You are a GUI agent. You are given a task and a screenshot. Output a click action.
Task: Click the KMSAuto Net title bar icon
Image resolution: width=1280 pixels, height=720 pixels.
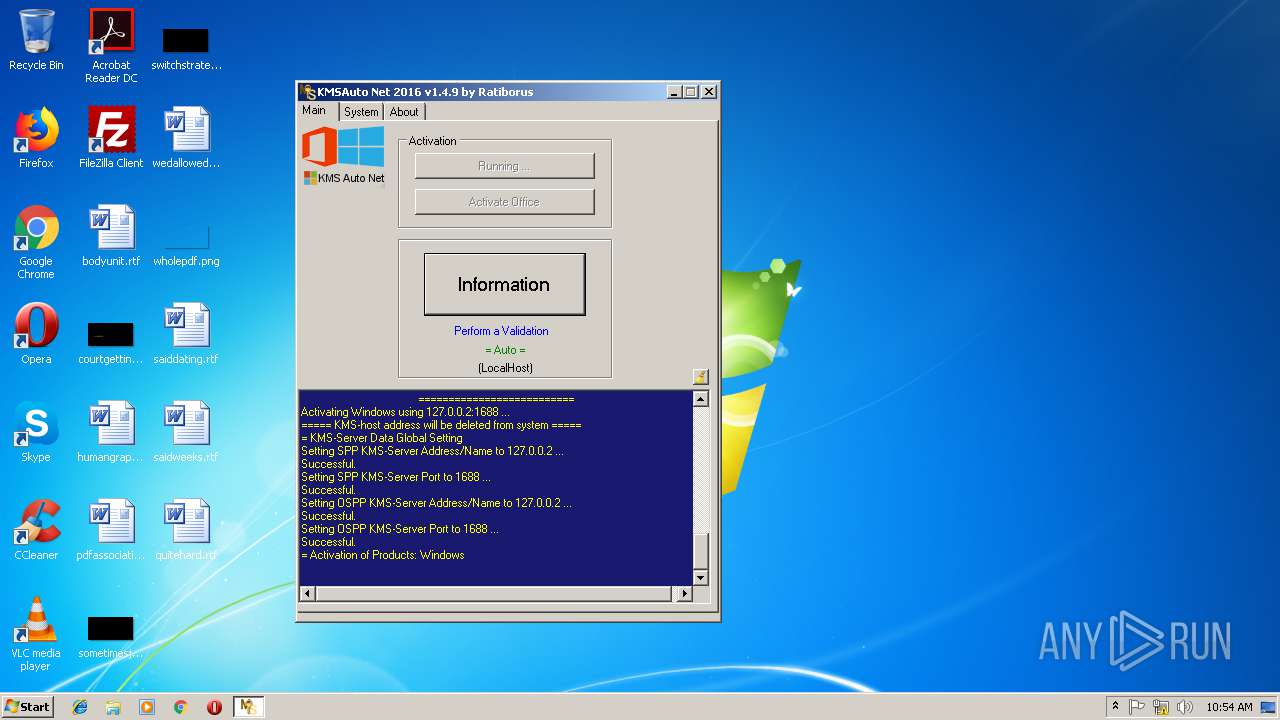pyautogui.click(x=309, y=92)
